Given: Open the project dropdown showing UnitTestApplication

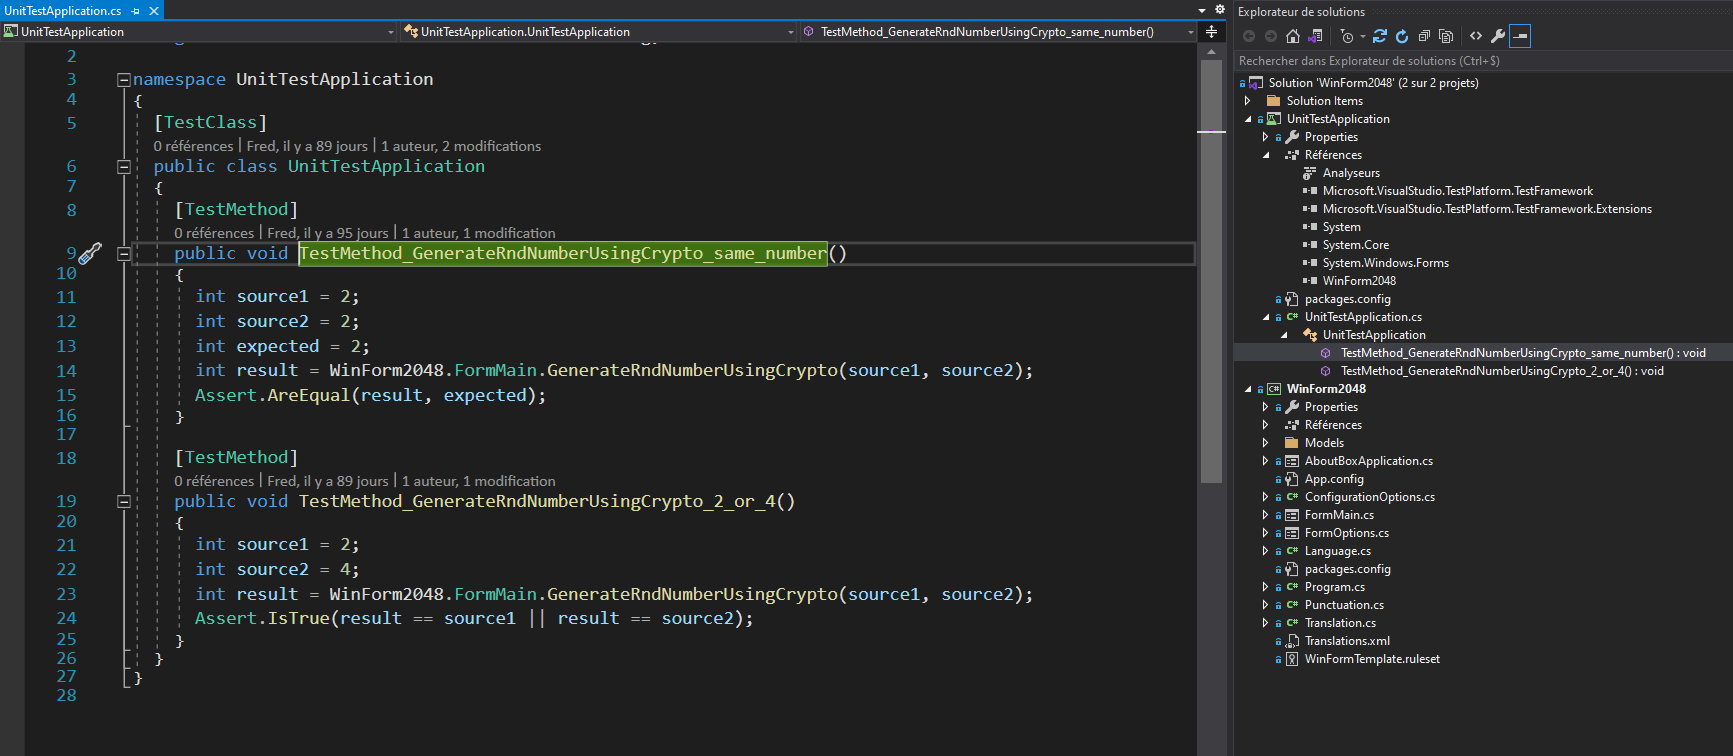Looking at the screenshot, I should coord(200,32).
